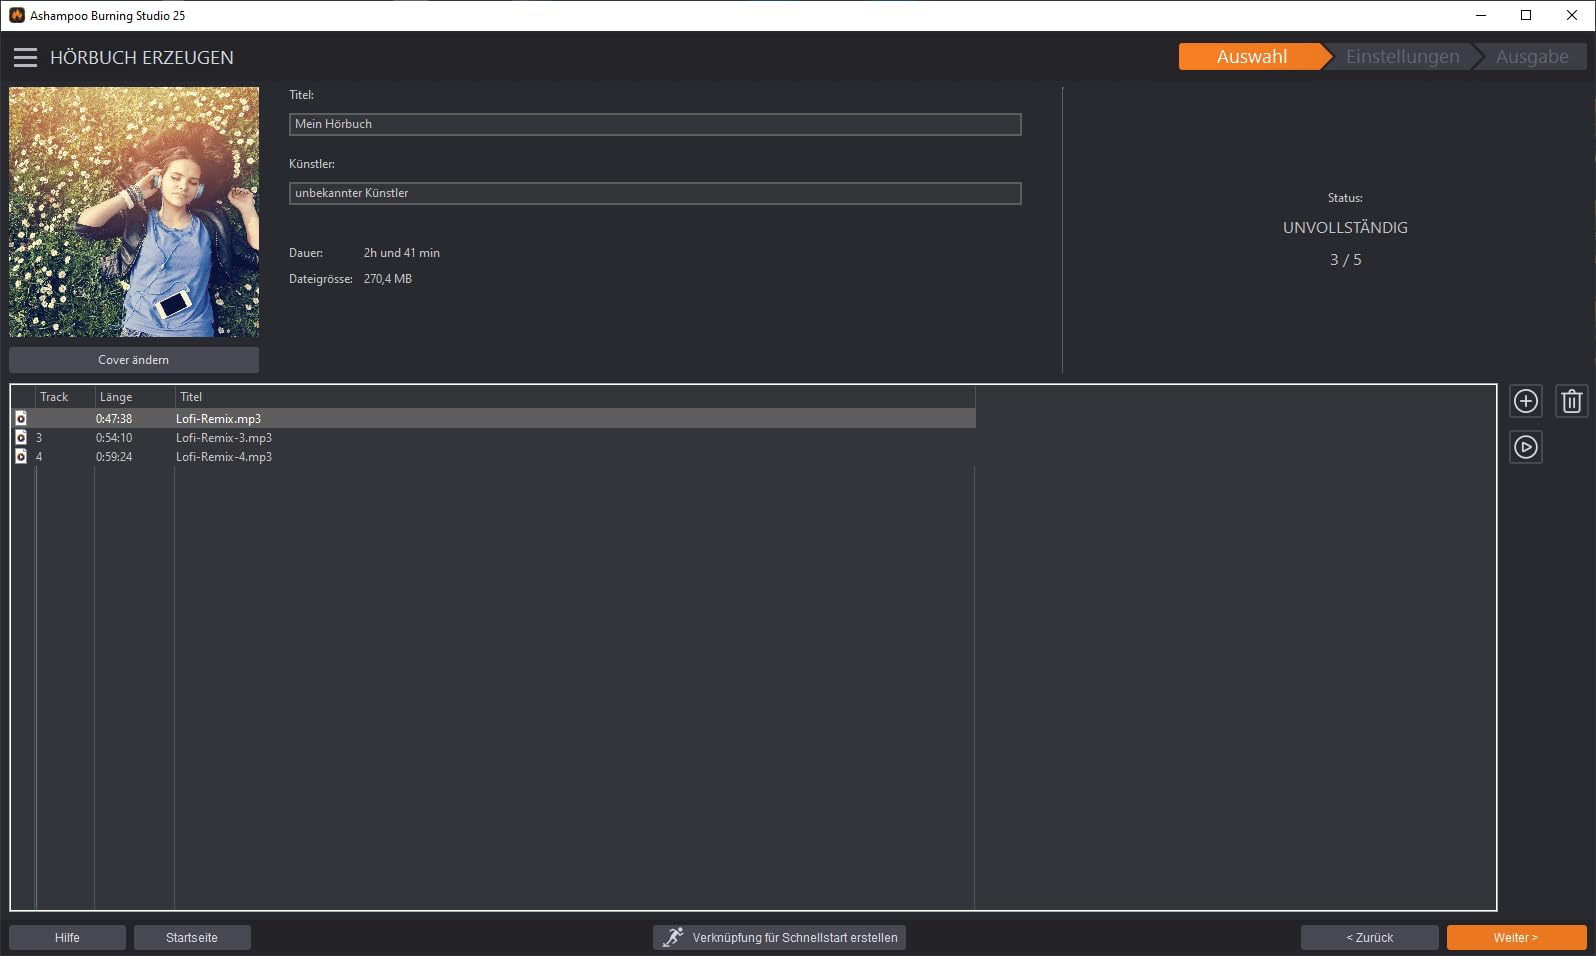The height and width of the screenshot is (956, 1596).
Task: Click the running-man quick start shortcut icon
Action: [x=673, y=937]
